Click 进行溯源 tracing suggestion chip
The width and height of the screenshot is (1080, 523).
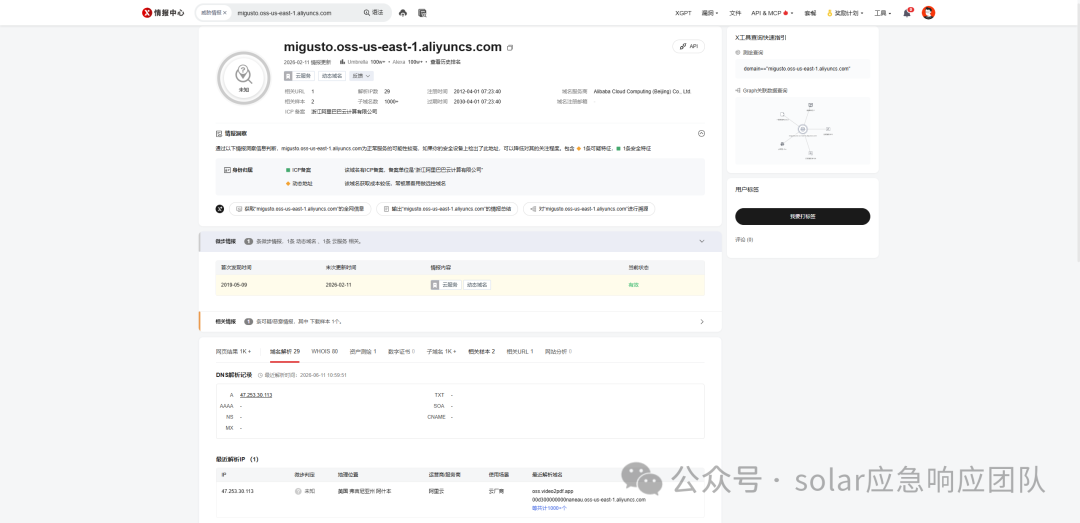coord(589,208)
